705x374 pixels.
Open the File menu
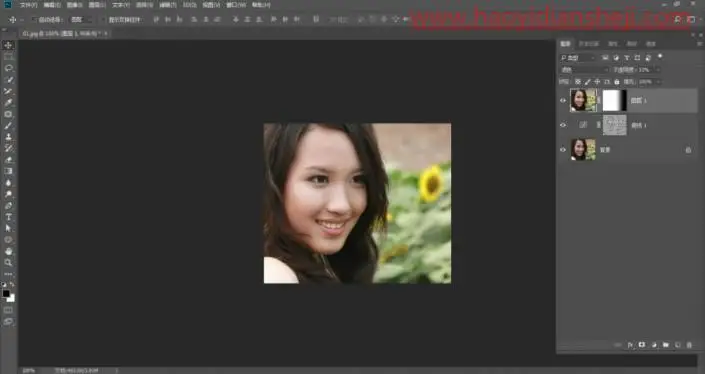click(x=28, y=5)
